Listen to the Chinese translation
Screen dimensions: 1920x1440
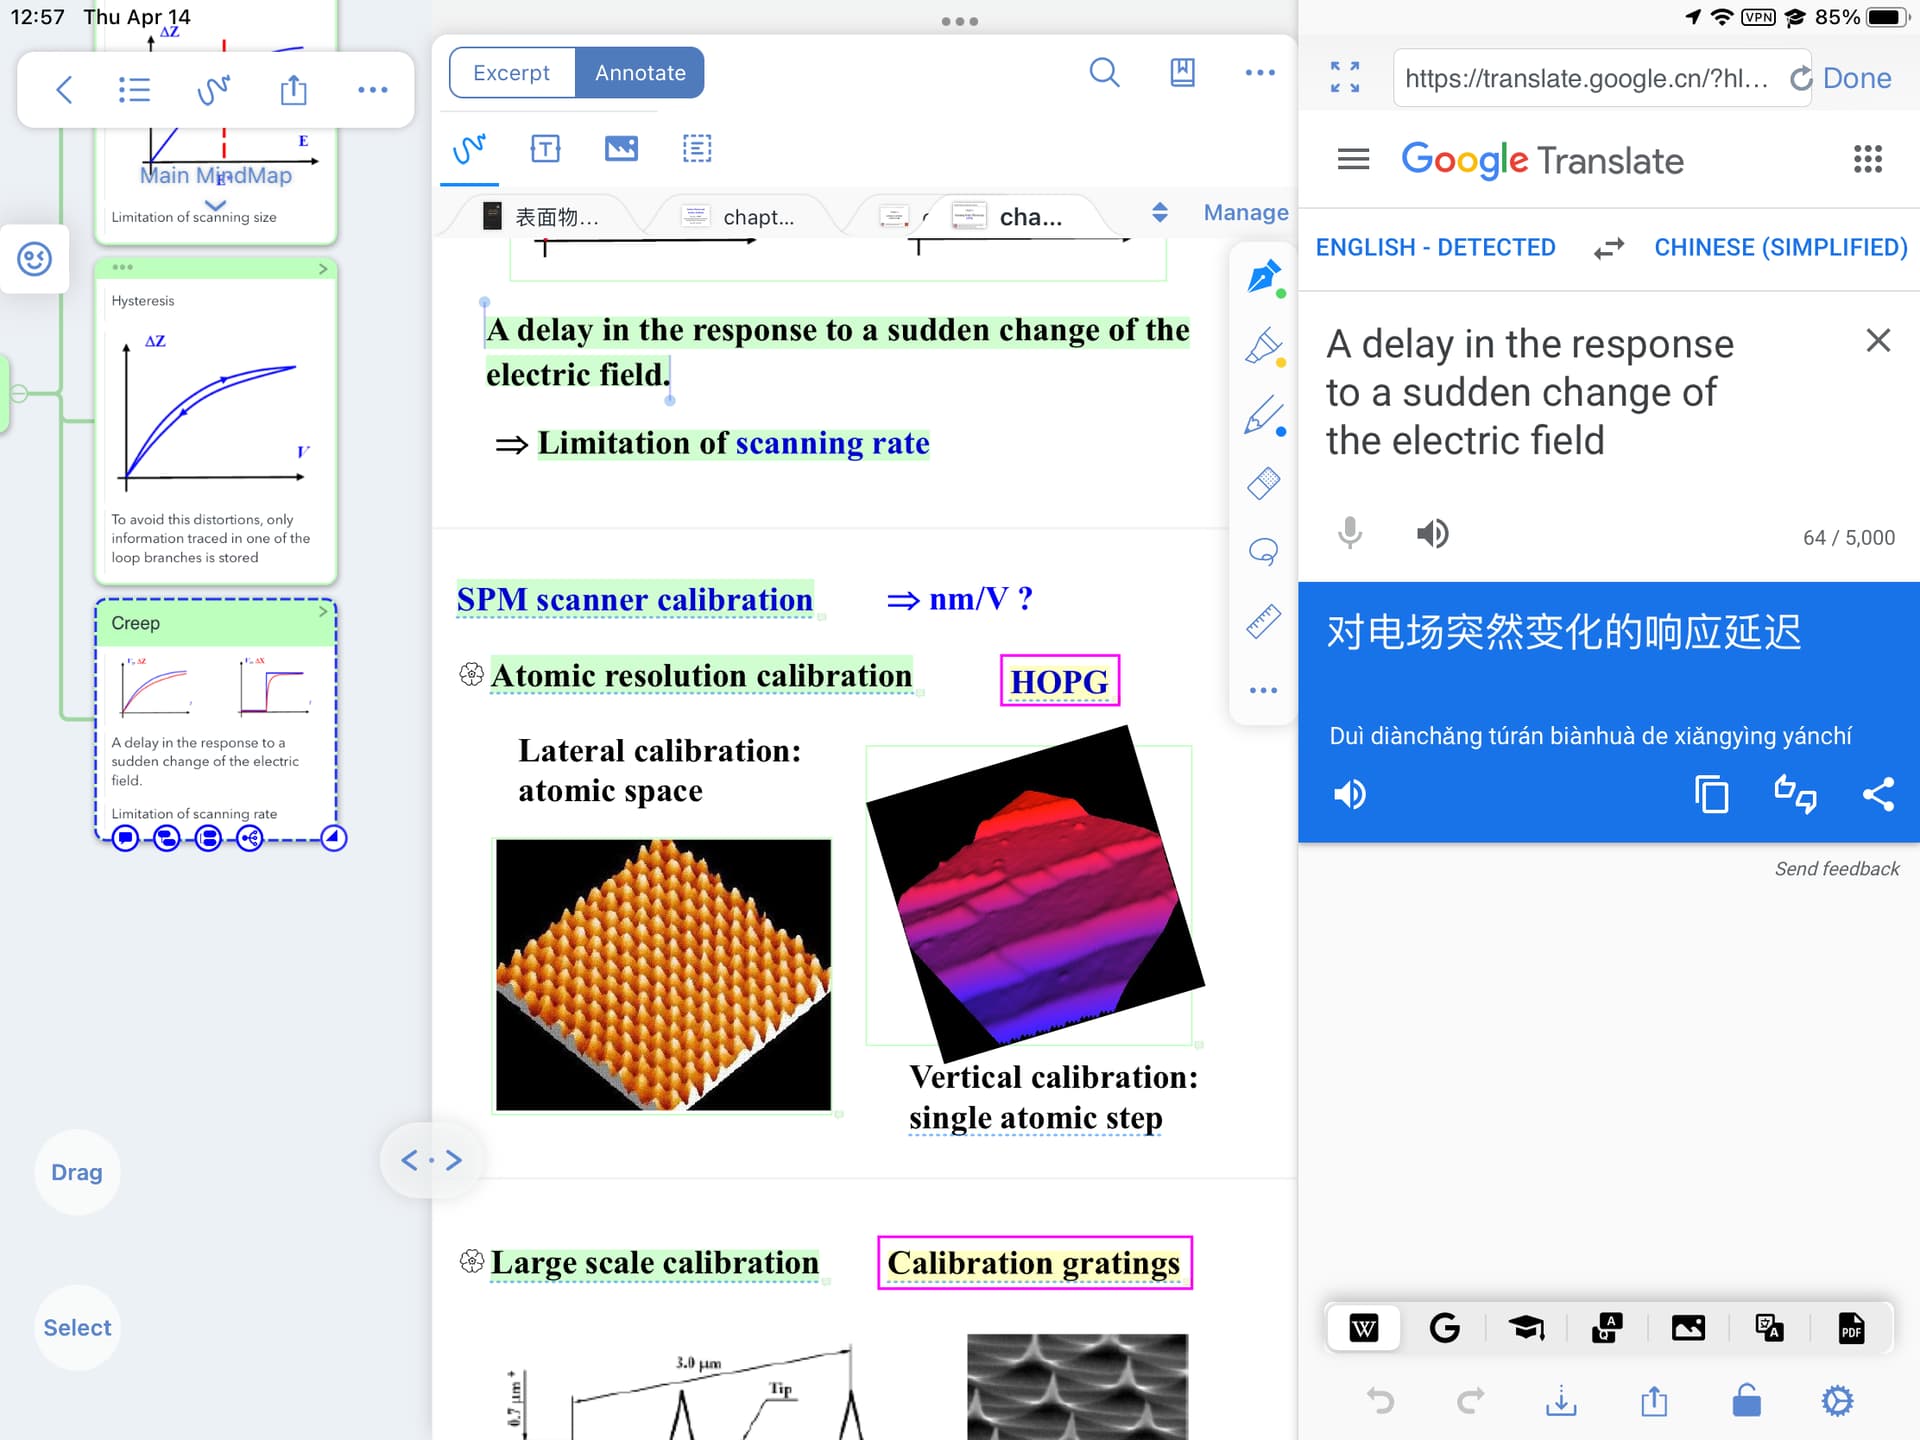pos(1350,795)
